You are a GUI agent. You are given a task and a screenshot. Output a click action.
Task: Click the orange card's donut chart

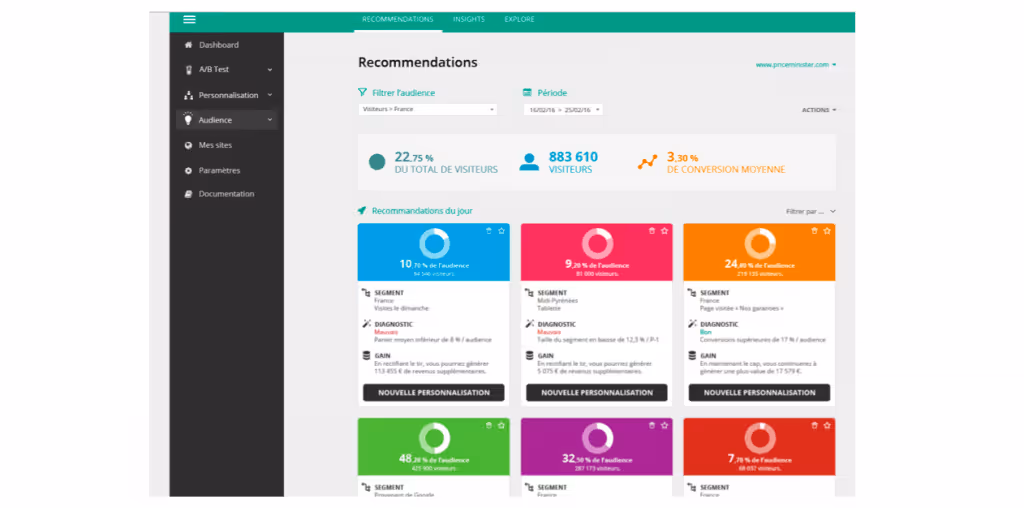click(x=760, y=243)
